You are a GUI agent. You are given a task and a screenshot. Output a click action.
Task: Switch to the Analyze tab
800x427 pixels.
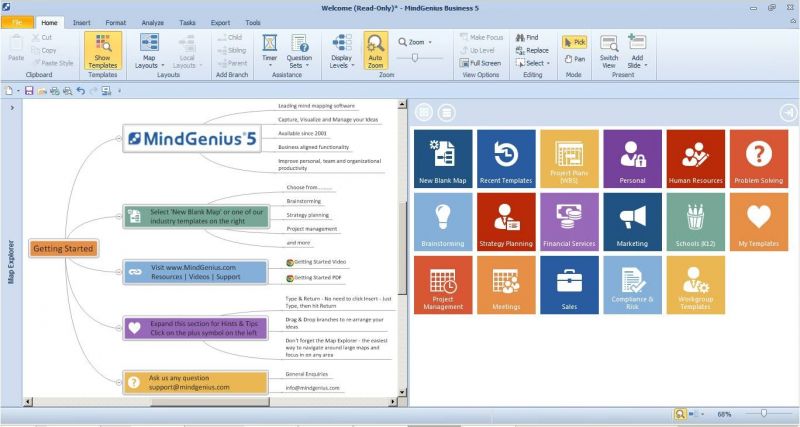(x=153, y=22)
